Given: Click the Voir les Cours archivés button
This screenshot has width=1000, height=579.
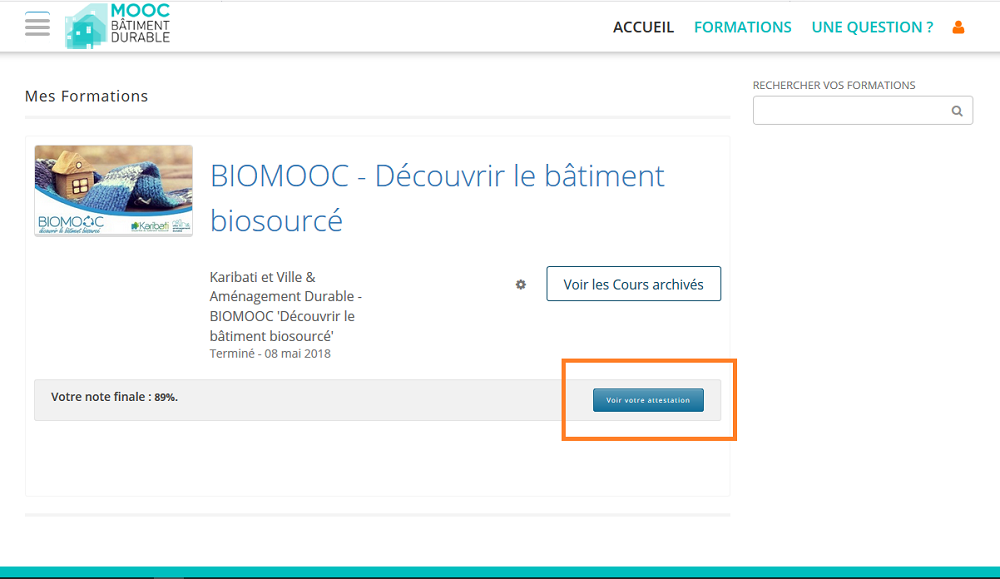Looking at the screenshot, I should point(633,284).
